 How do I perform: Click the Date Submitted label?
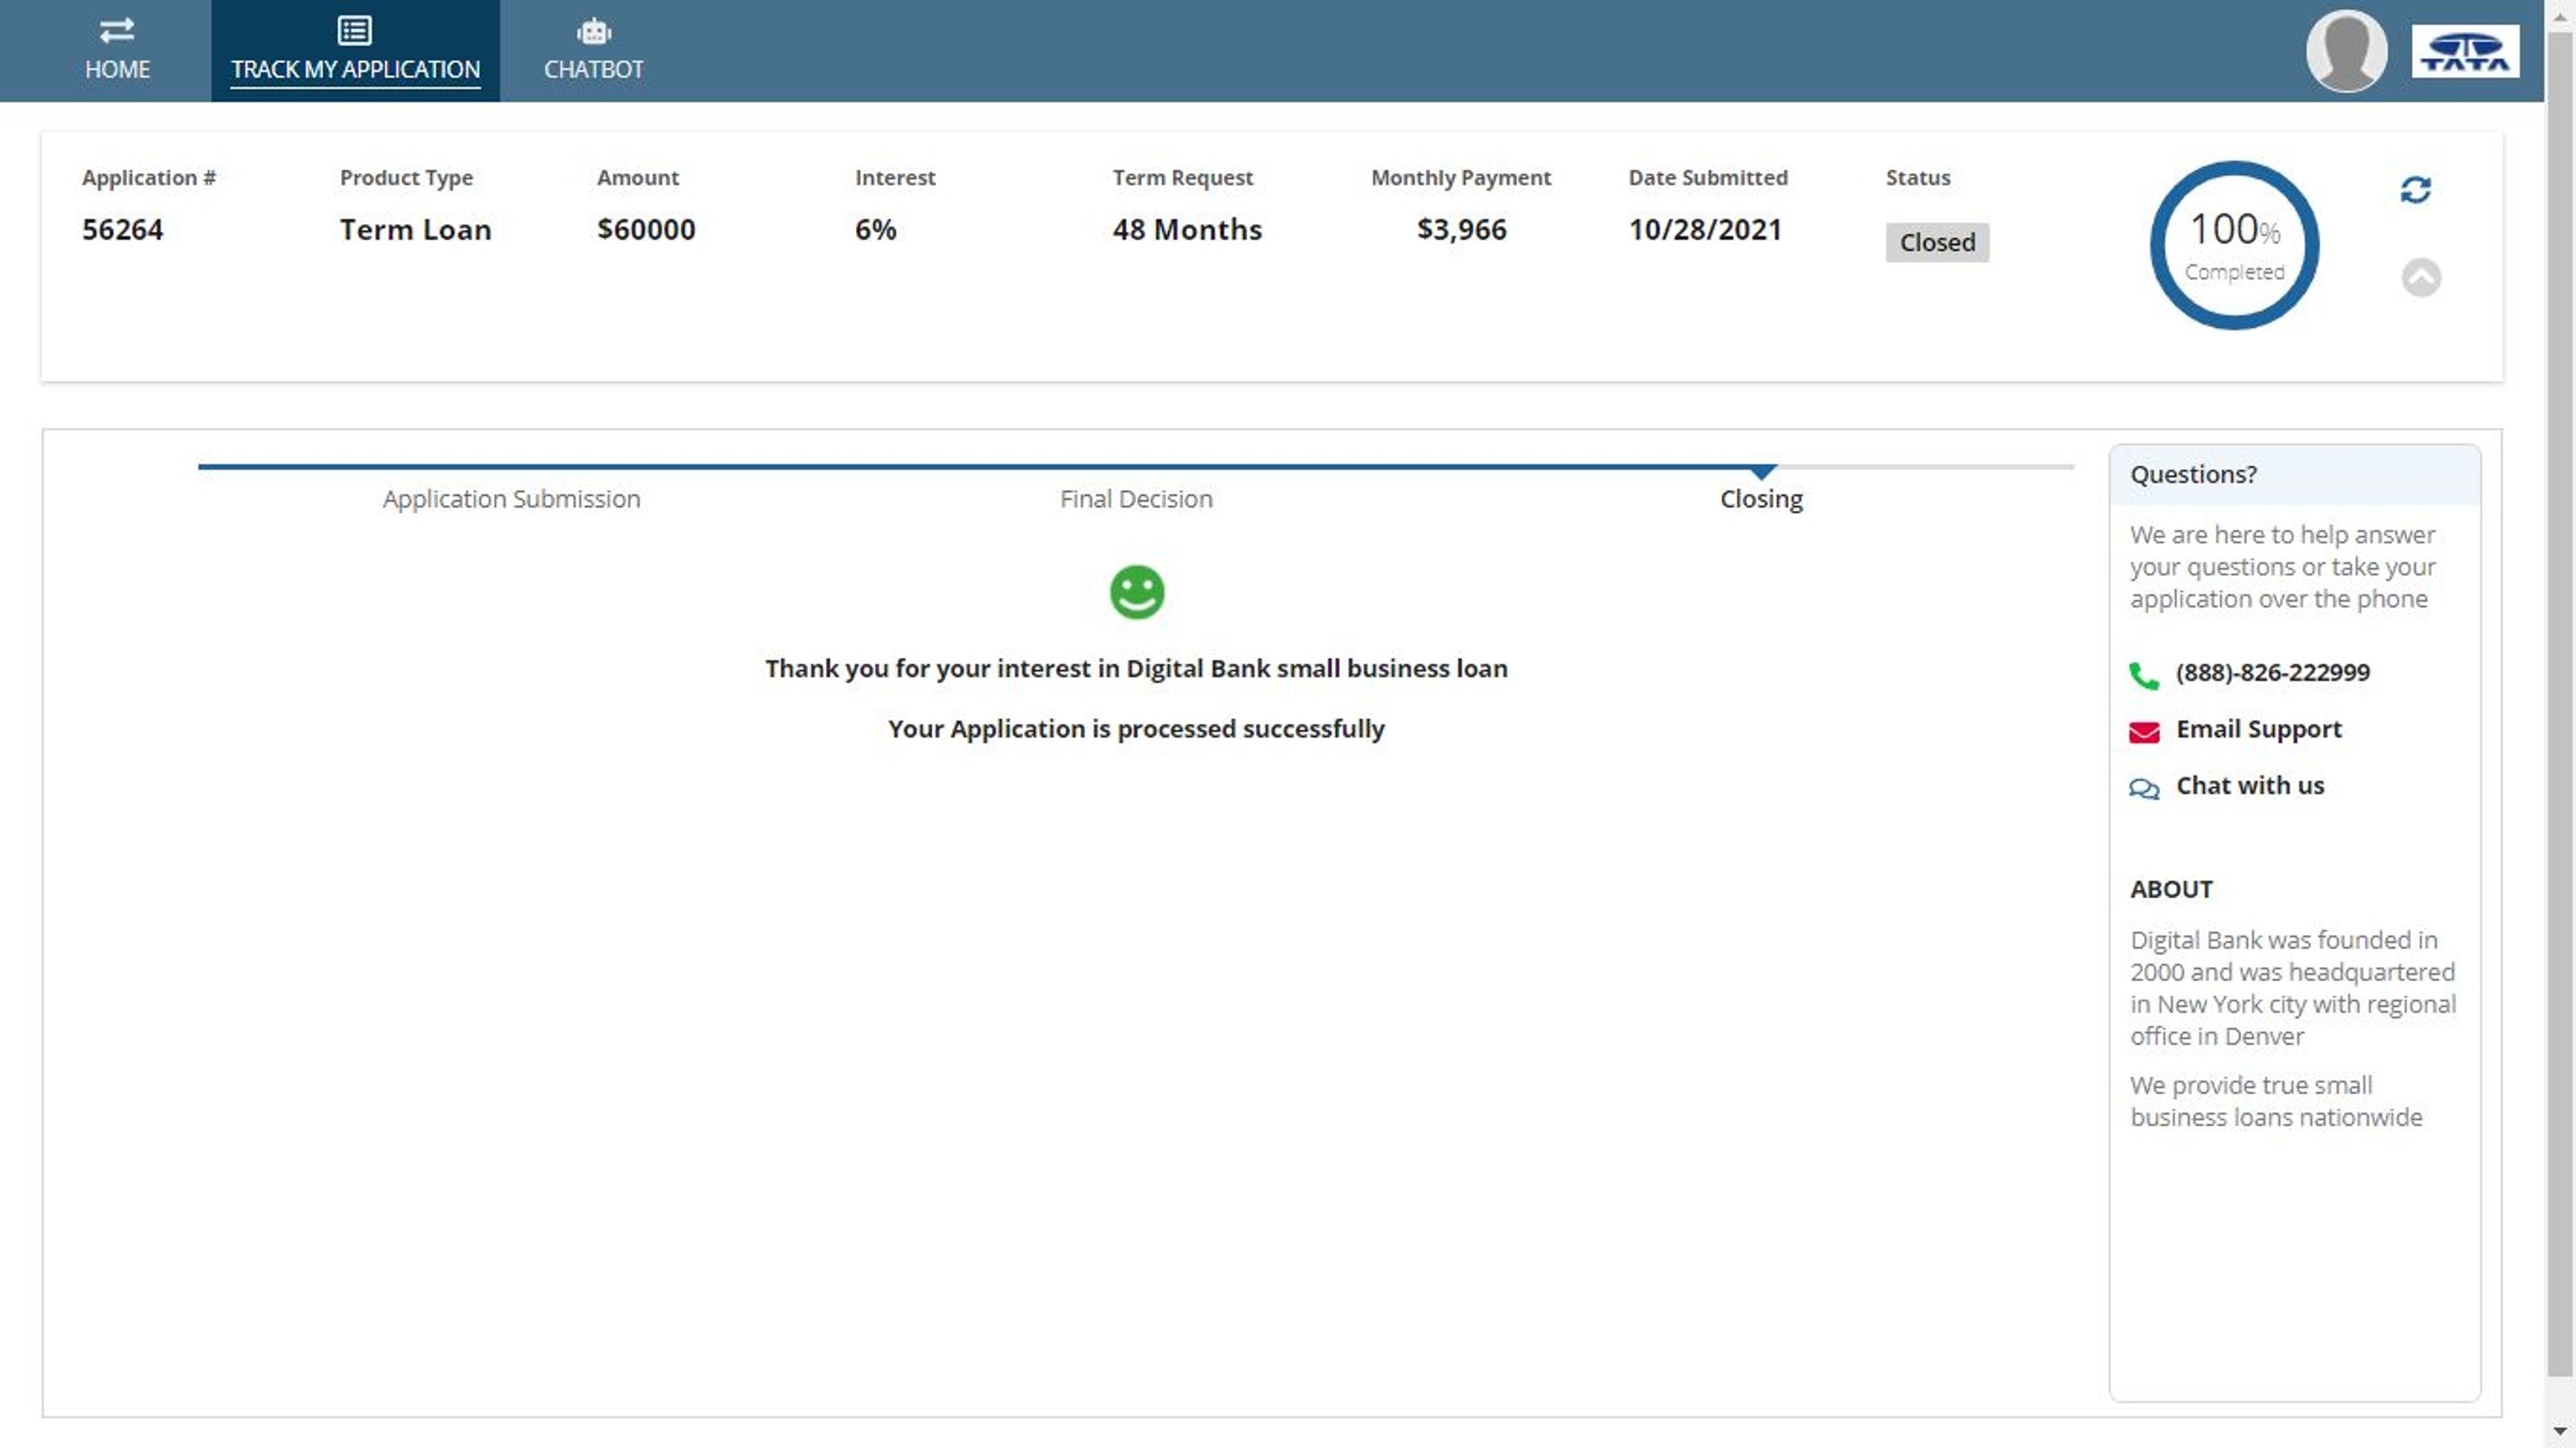(1707, 178)
